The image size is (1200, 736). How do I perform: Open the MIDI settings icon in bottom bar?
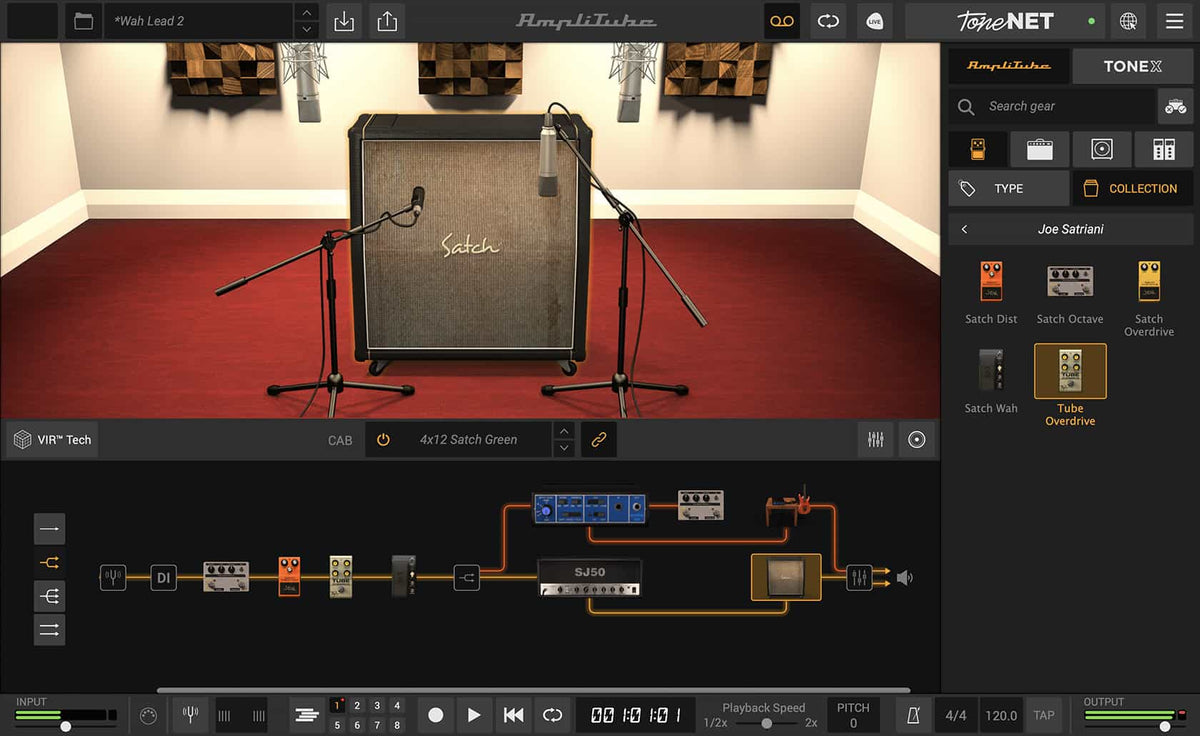(x=148, y=715)
